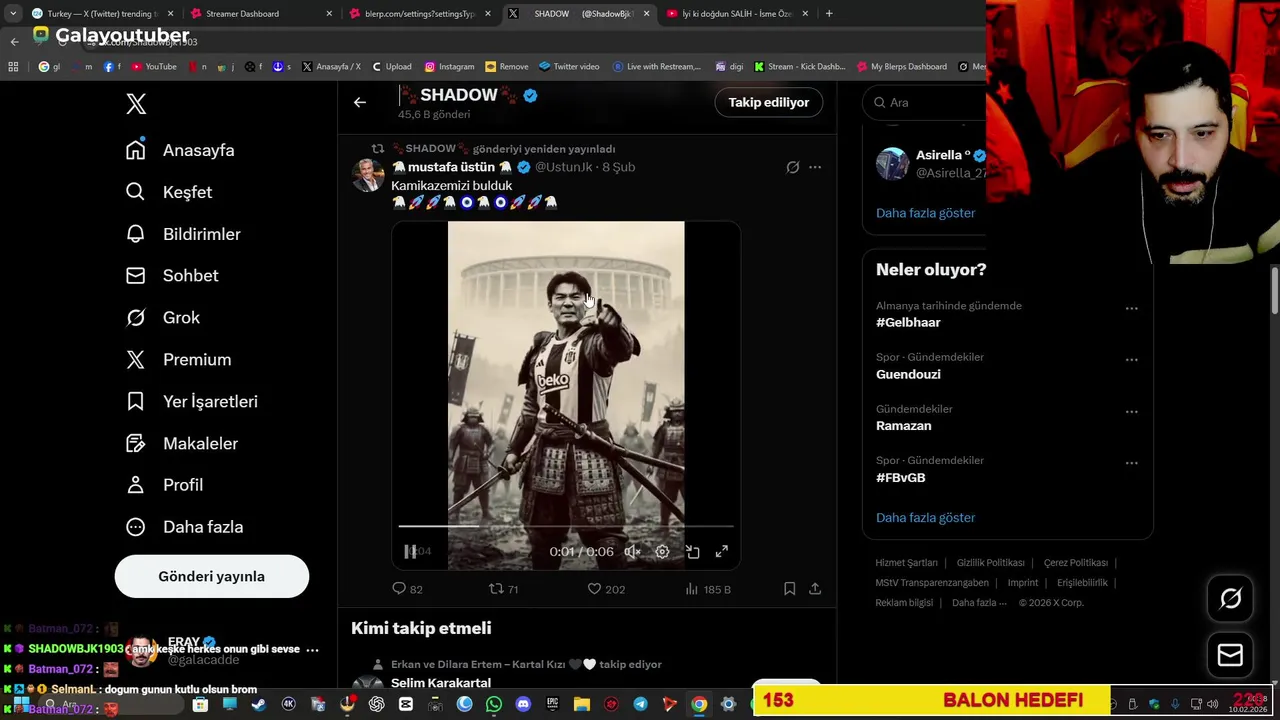Click the floating messages envelope button
Screen dimensions: 1280x720
pyautogui.click(x=1231, y=656)
